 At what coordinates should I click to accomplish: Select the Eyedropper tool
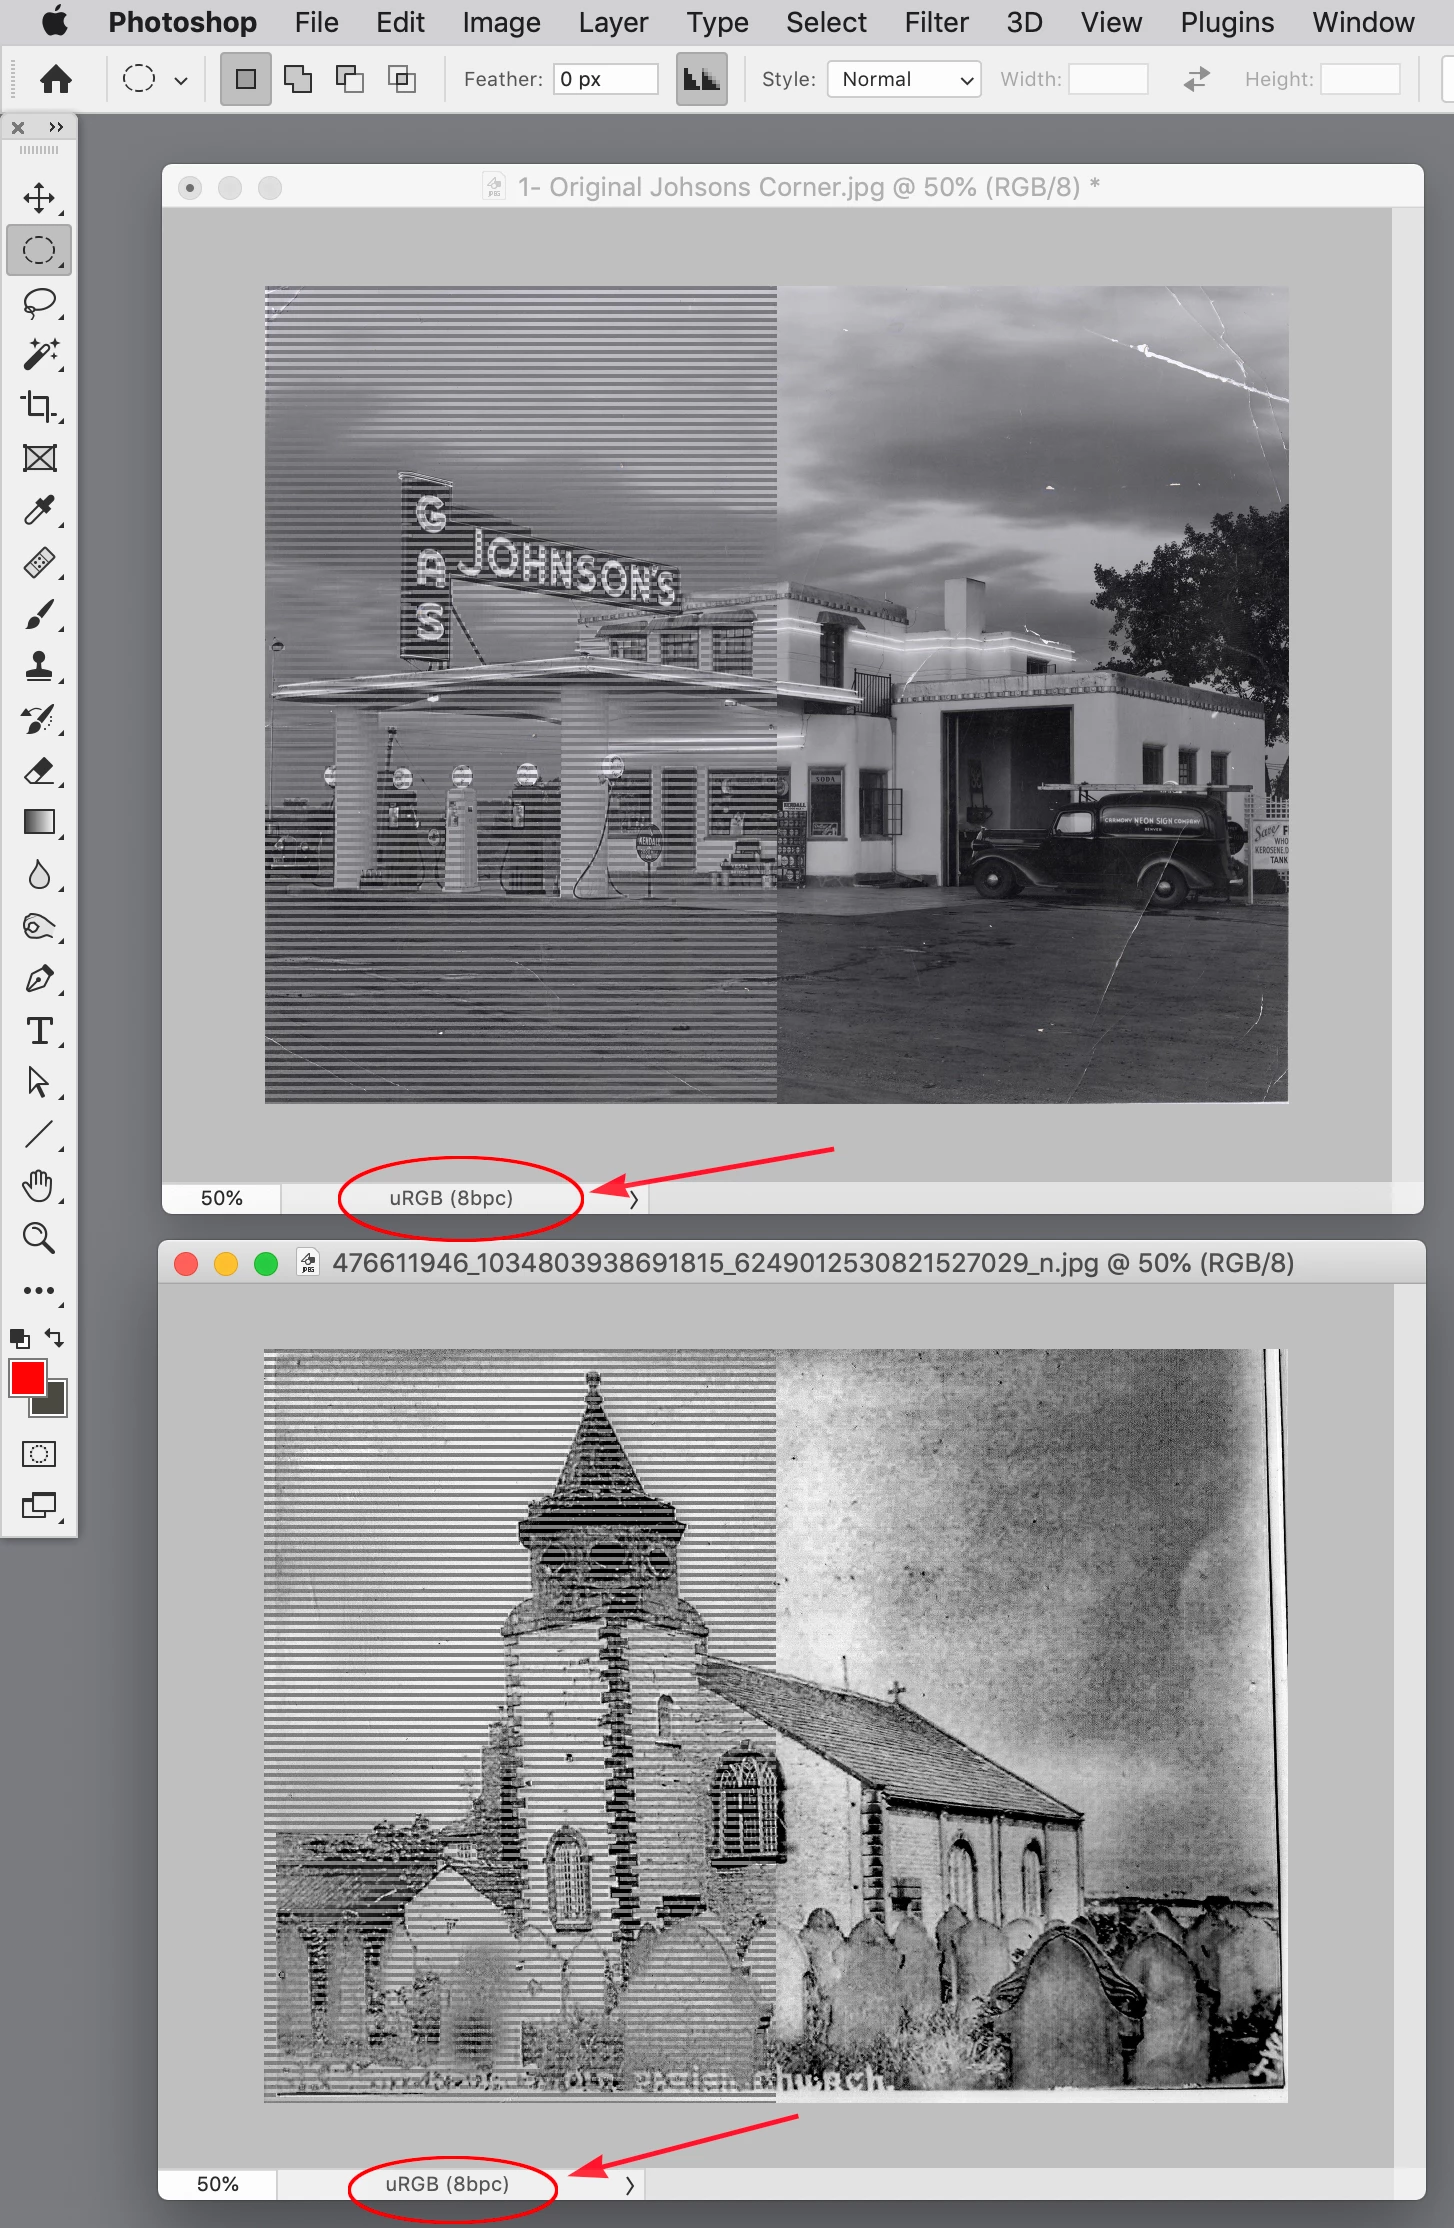39,510
